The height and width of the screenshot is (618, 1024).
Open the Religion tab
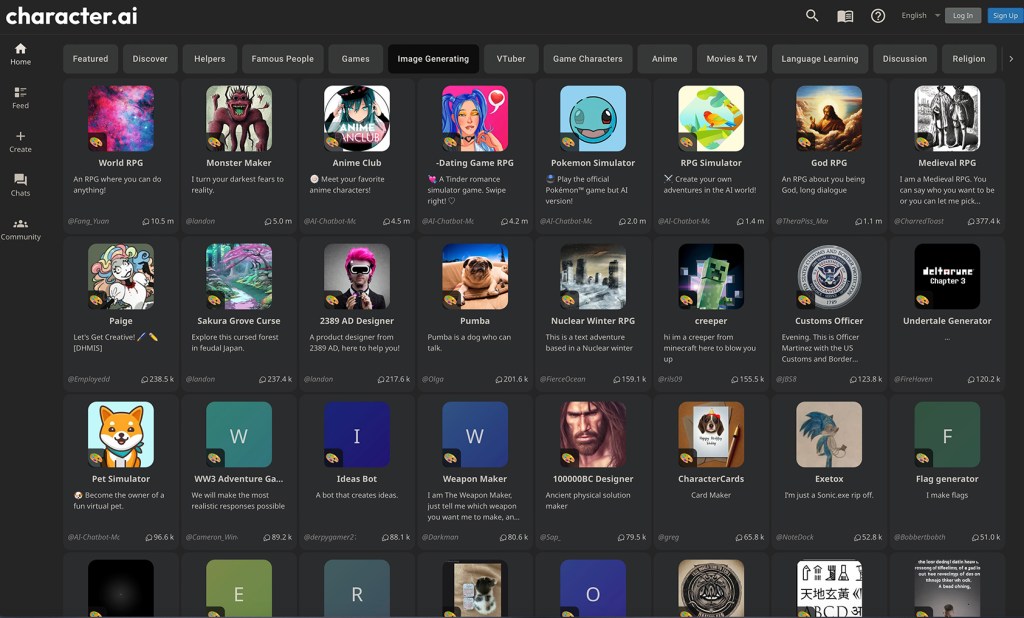(x=968, y=59)
